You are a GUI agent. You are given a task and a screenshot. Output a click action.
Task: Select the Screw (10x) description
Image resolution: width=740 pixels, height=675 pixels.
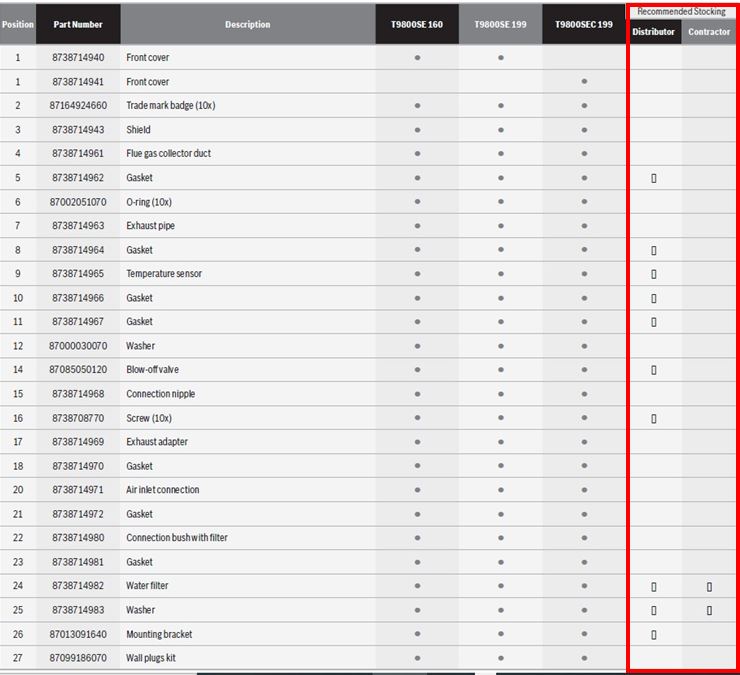pyautogui.click(x=149, y=418)
